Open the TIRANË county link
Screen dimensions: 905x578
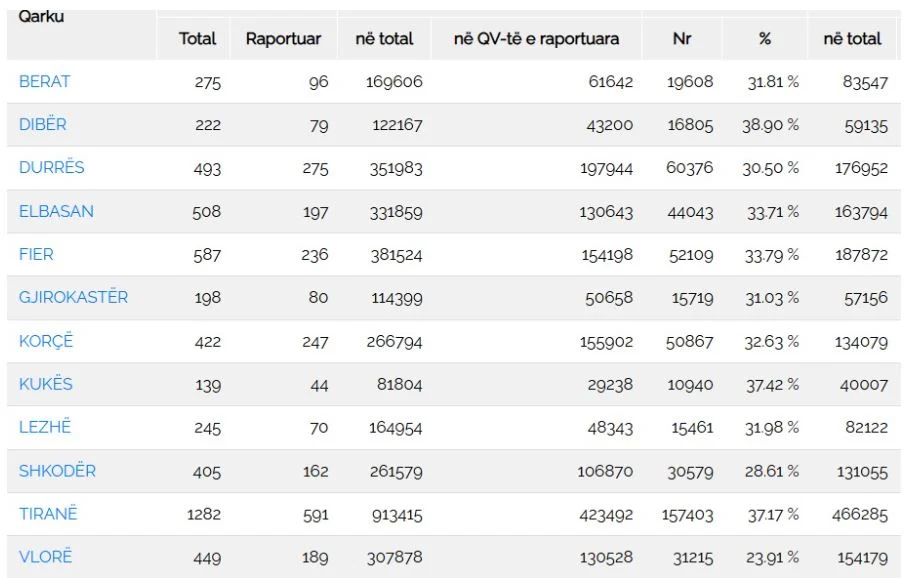point(48,514)
